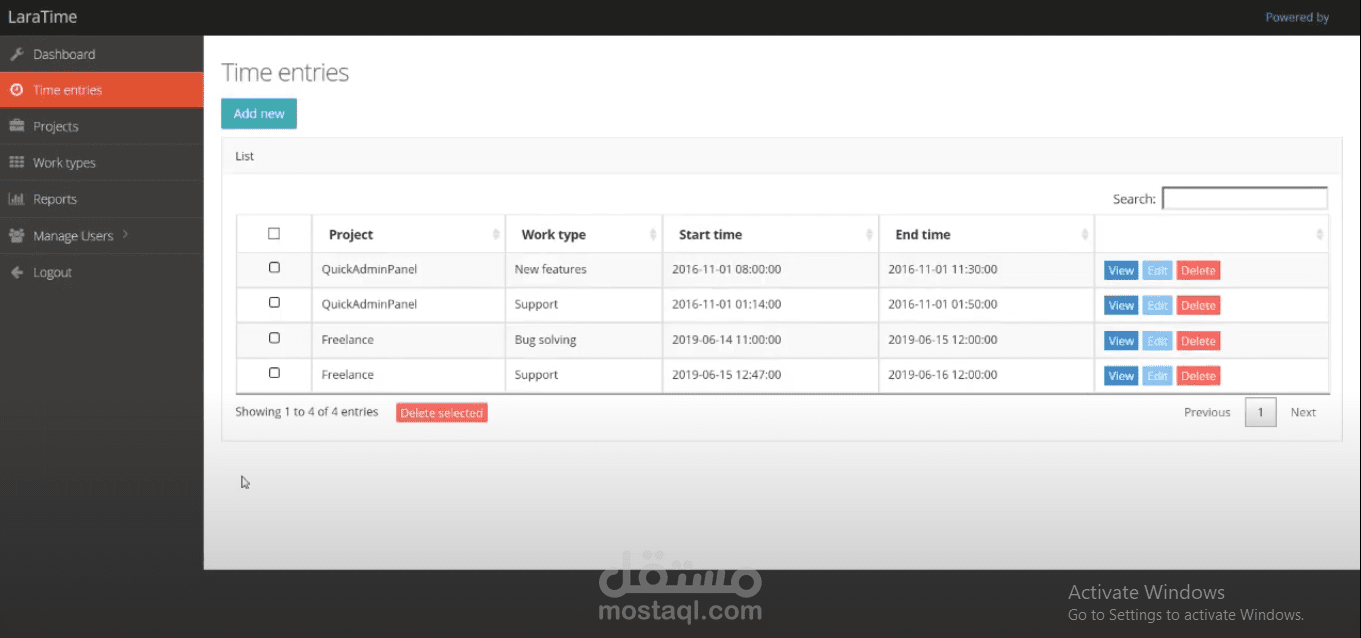Click the Projects briefcase icon
The height and width of the screenshot is (638, 1361).
[16, 126]
